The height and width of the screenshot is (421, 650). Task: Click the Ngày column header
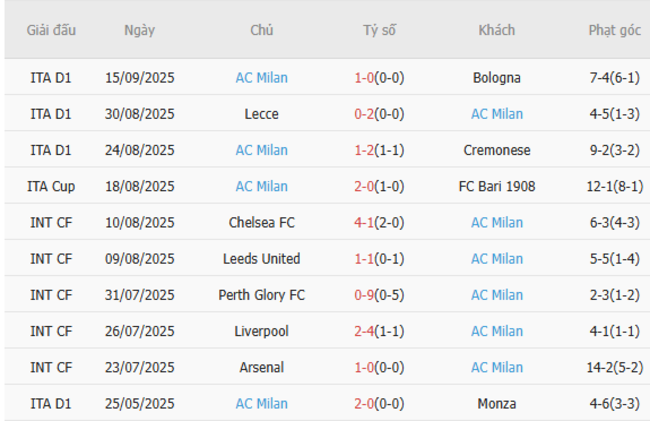pyautogui.click(x=139, y=30)
